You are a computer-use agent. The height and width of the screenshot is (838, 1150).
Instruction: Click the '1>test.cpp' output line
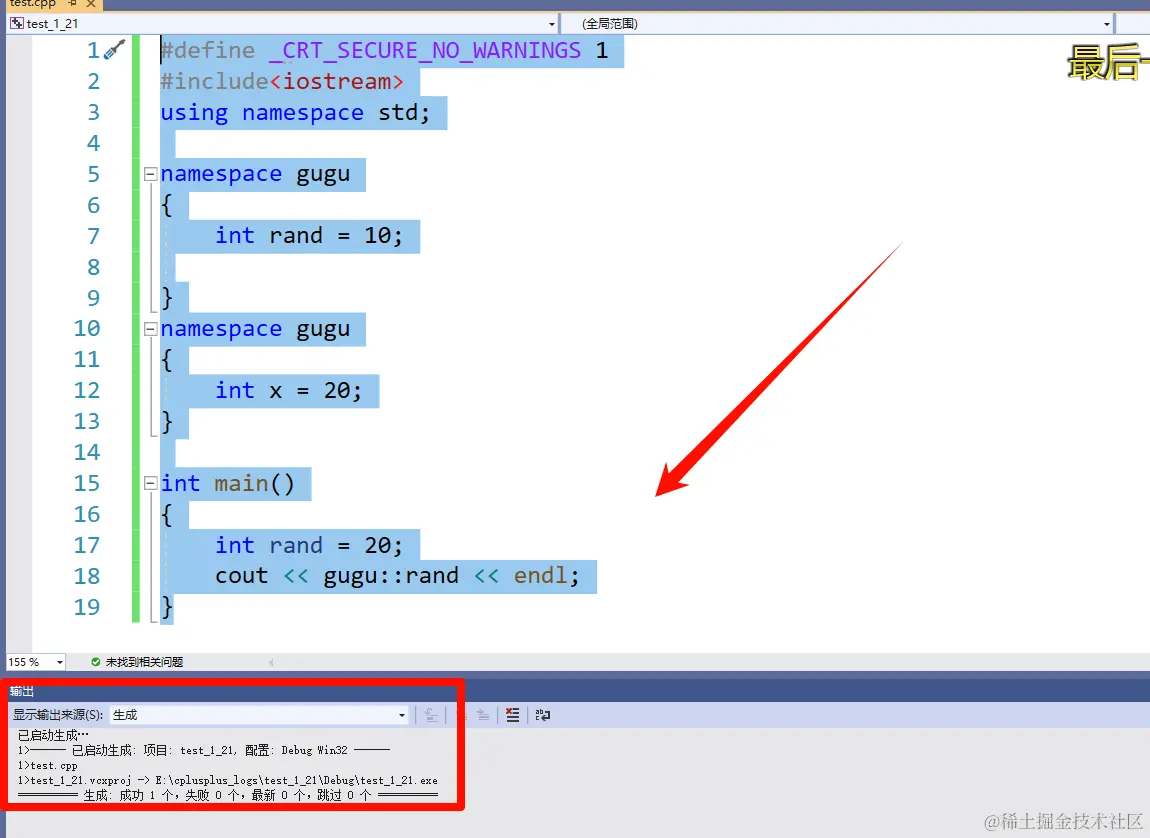tap(48, 765)
